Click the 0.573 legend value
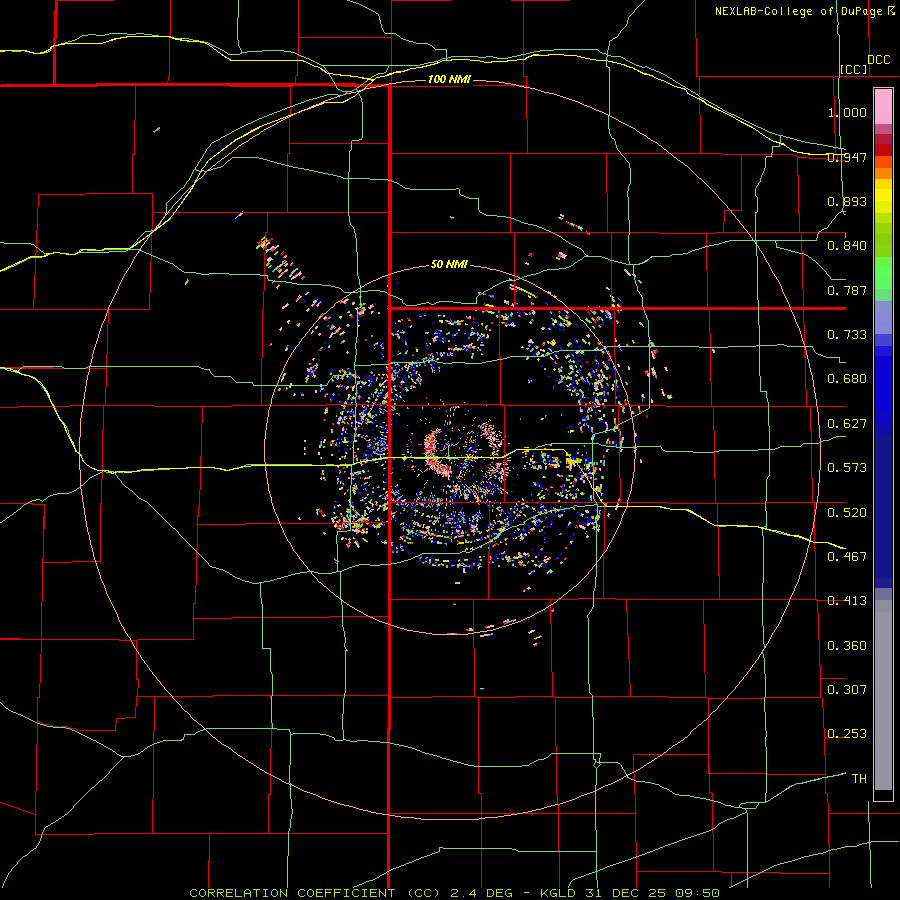The width and height of the screenshot is (900, 900). pos(847,468)
